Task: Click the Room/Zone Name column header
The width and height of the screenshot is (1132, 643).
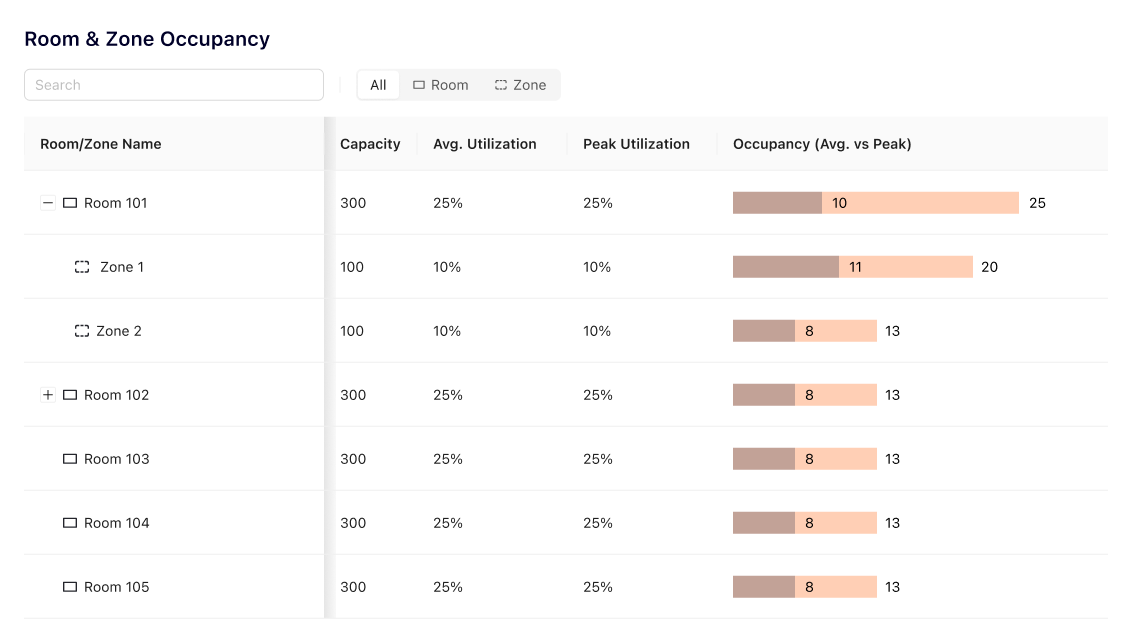Action: pyautogui.click(x=100, y=144)
